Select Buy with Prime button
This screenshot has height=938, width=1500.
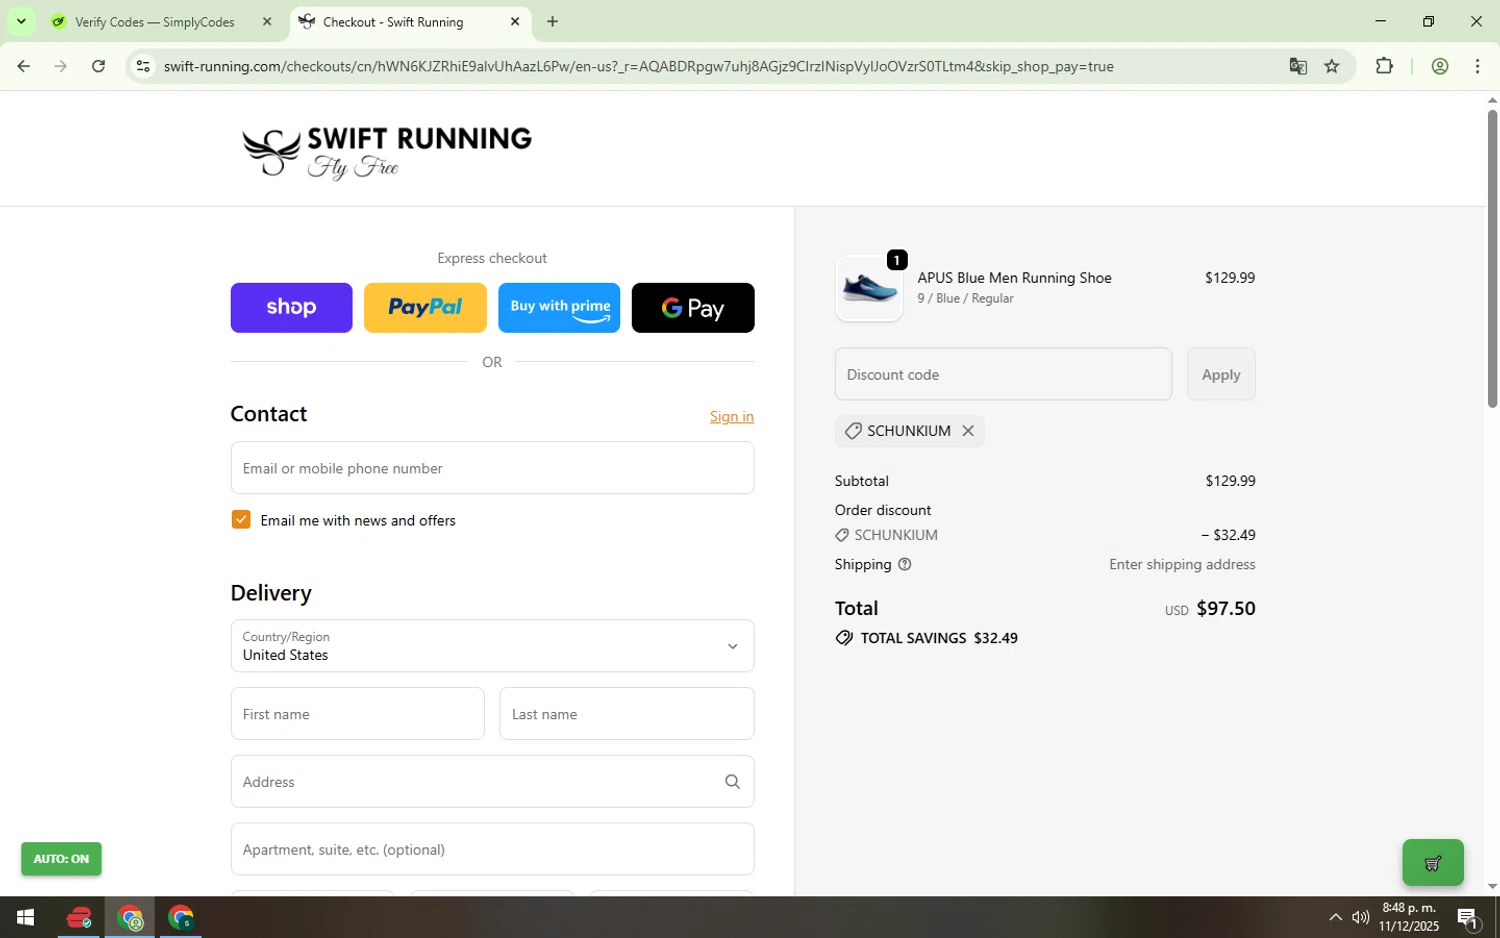[x=559, y=307]
